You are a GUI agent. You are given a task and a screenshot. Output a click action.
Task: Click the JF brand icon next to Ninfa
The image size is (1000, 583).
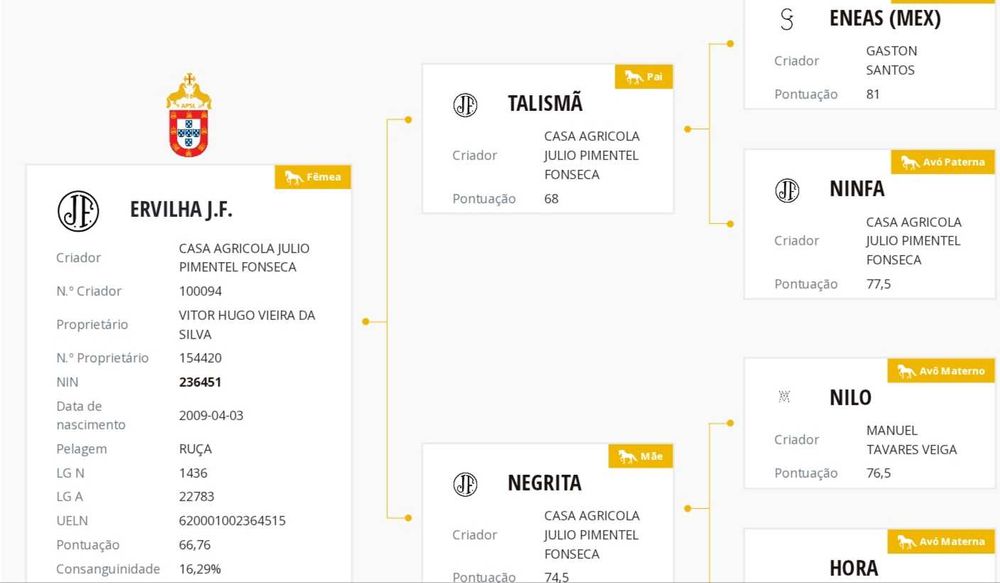(x=787, y=190)
